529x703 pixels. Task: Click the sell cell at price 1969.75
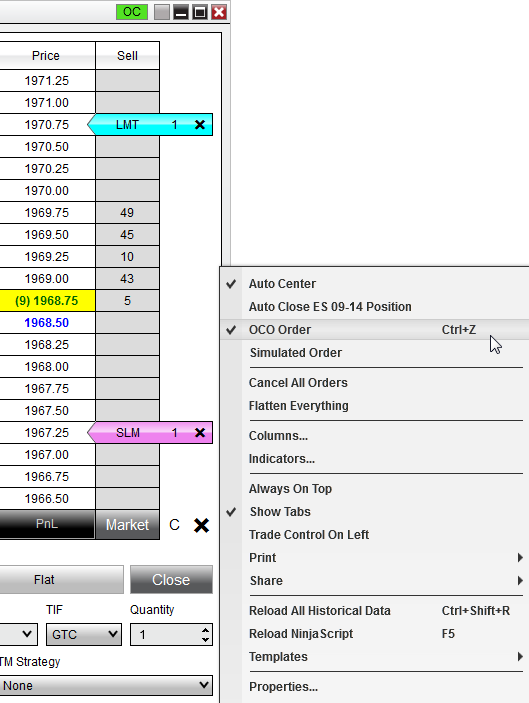pyautogui.click(x=127, y=213)
